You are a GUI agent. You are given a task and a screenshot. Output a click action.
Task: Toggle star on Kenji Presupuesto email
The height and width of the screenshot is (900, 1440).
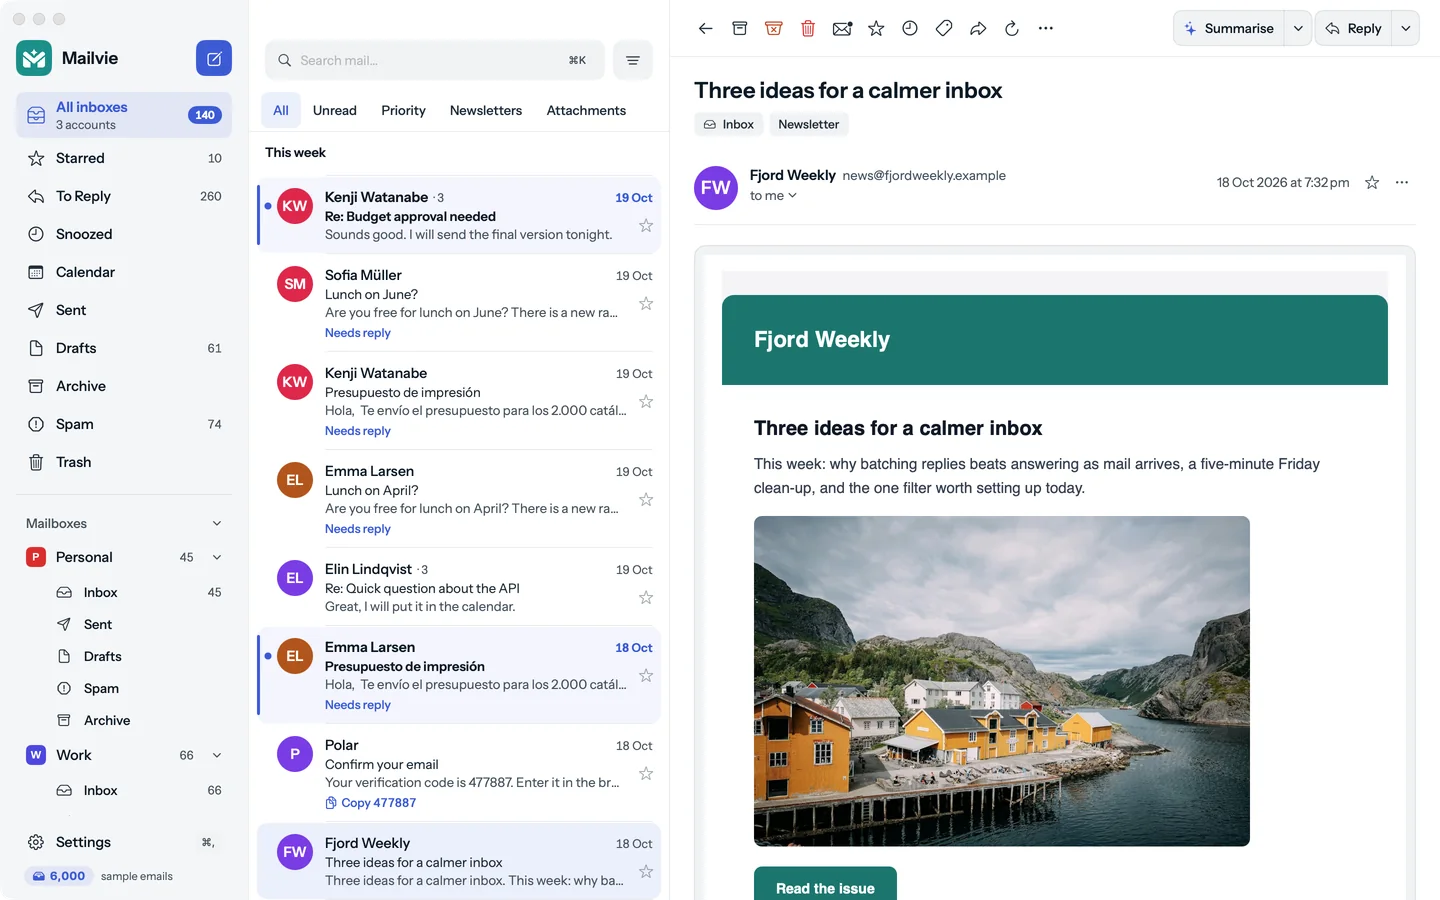646,402
